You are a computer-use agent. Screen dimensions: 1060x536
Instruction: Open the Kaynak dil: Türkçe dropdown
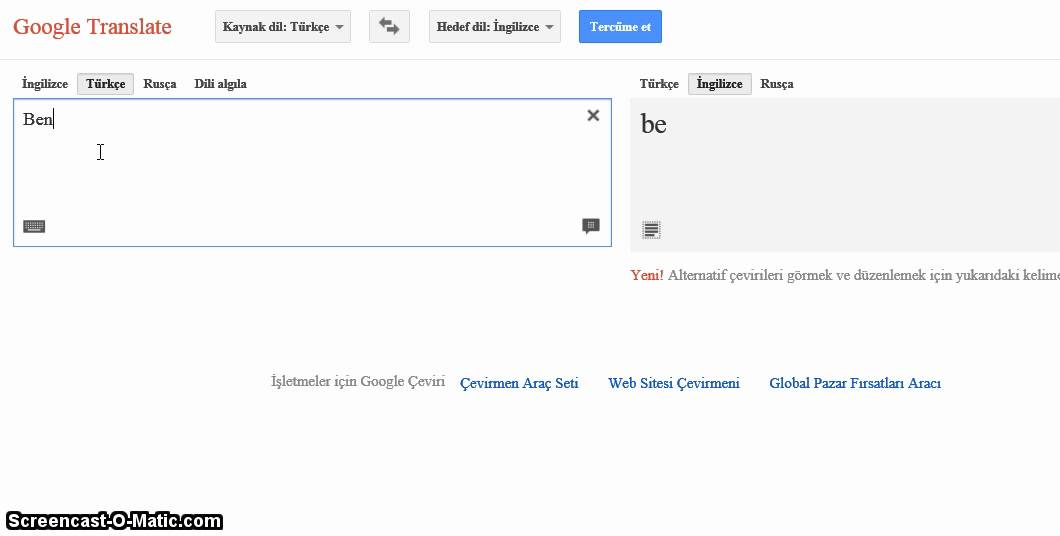[283, 27]
